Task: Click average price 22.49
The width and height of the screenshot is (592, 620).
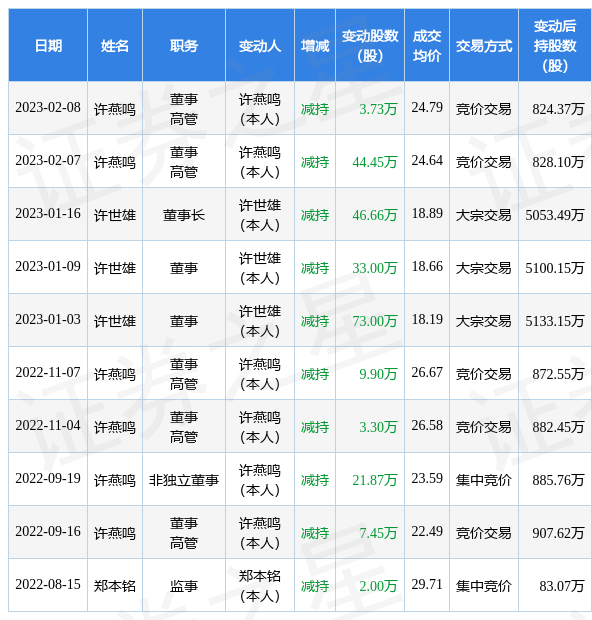Action: pyautogui.click(x=427, y=531)
